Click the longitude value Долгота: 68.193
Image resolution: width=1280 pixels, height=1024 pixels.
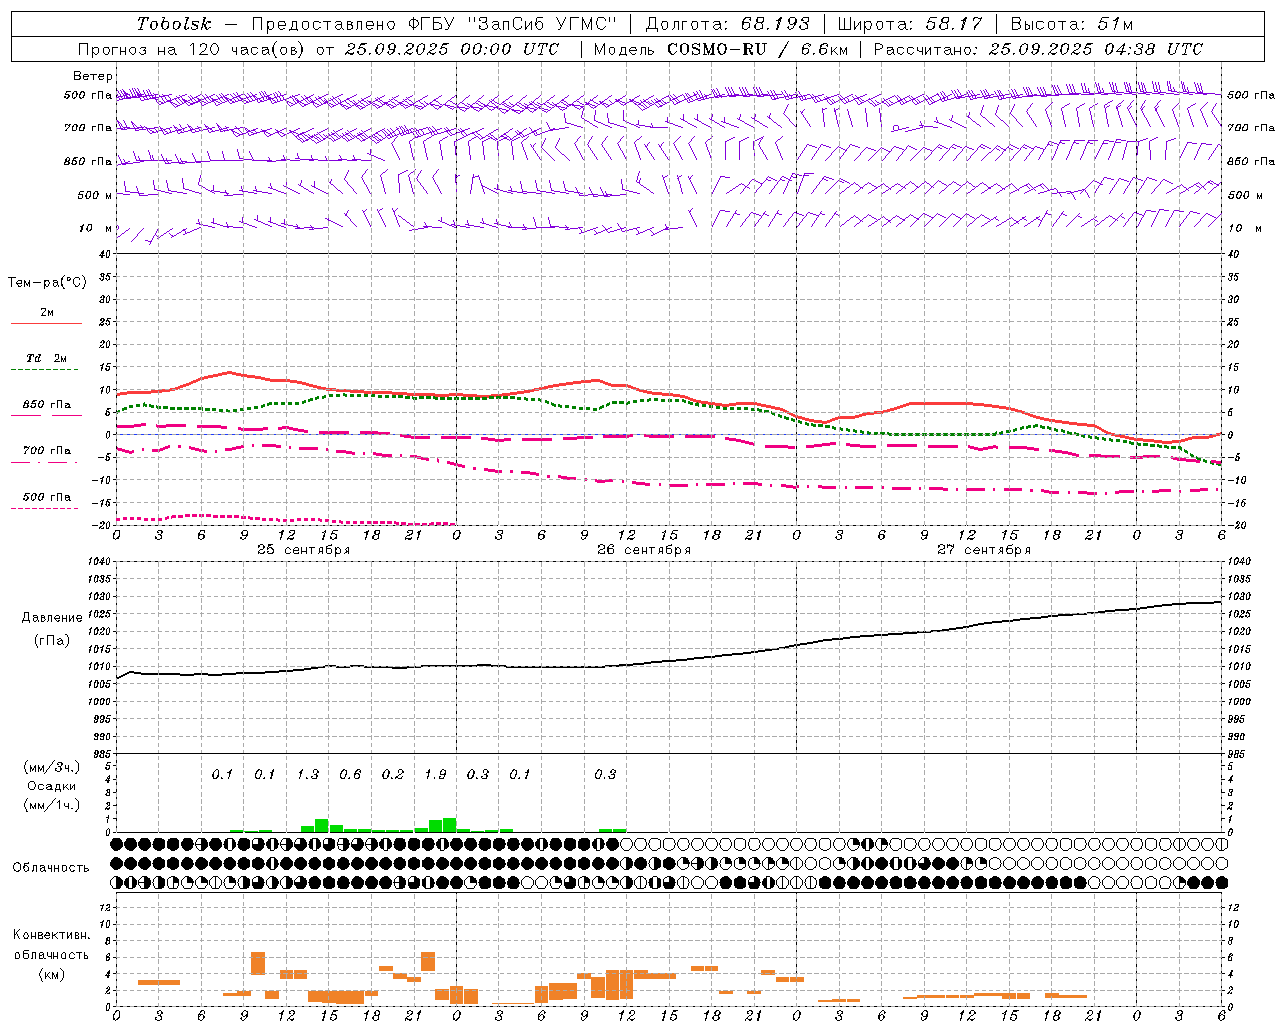click(x=727, y=23)
